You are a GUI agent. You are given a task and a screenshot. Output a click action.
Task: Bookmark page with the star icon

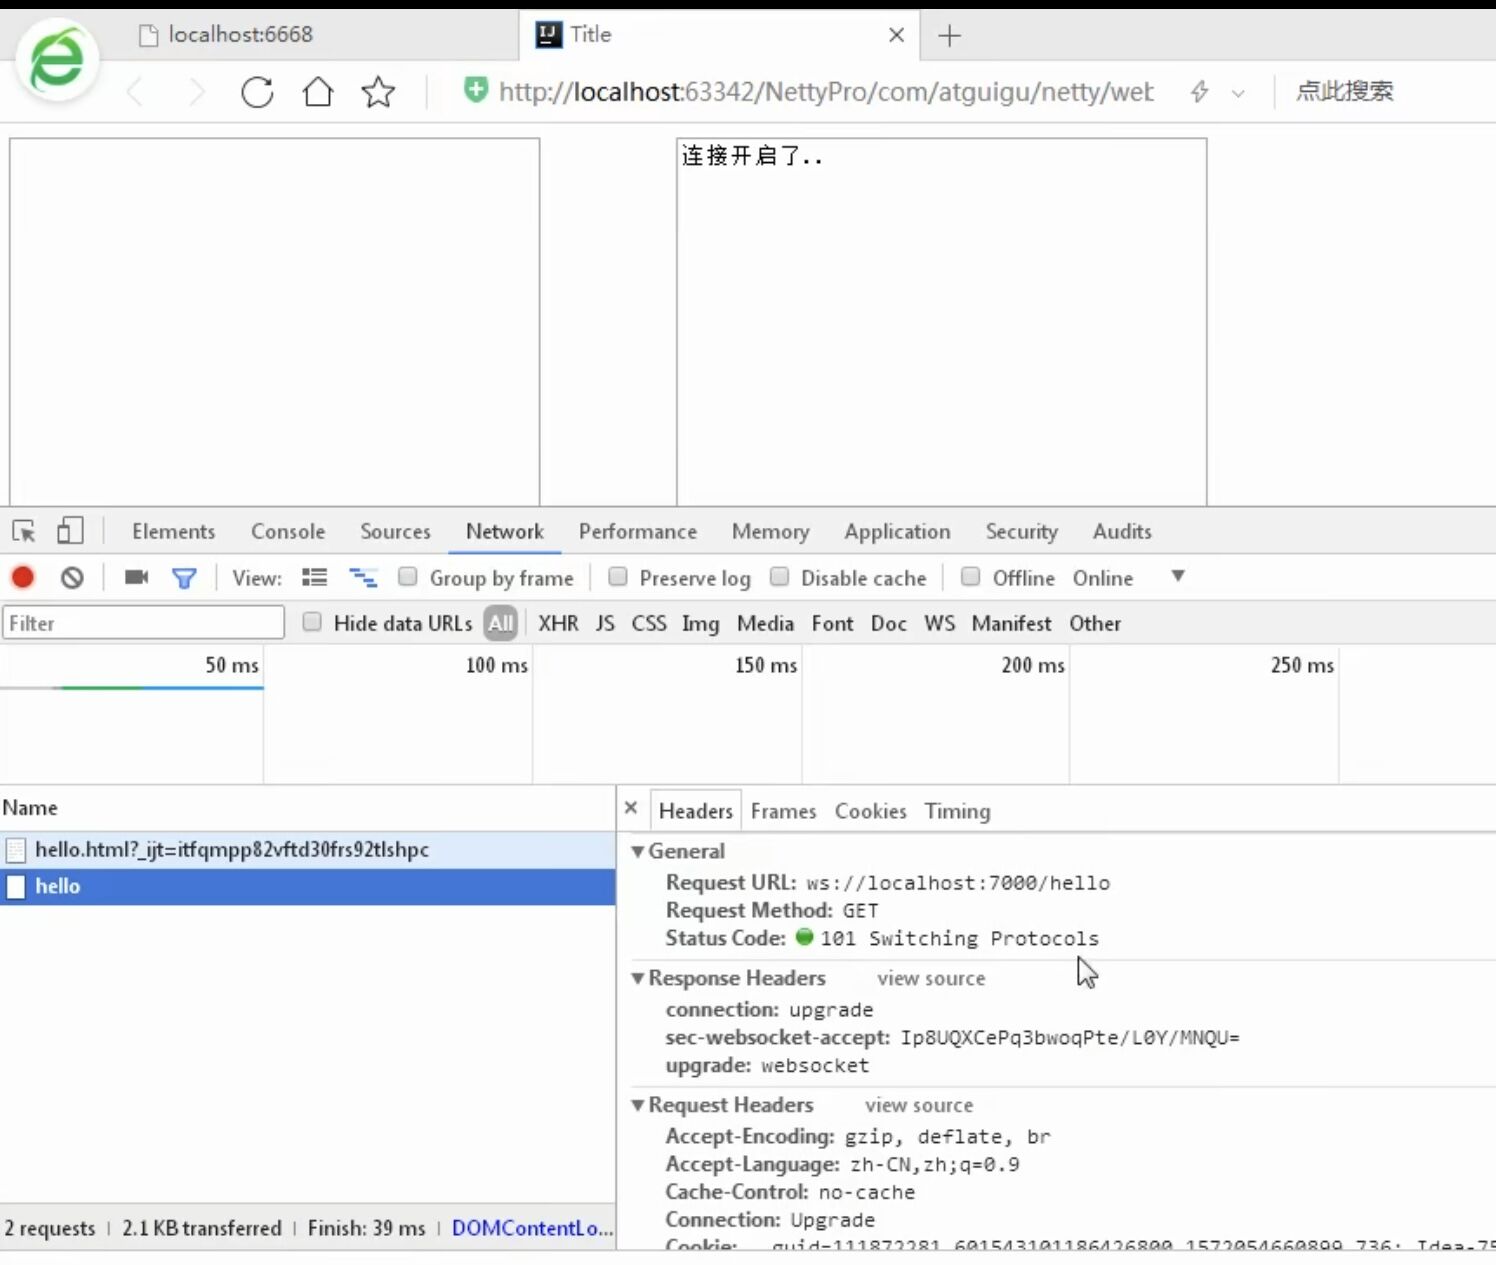point(378,92)
